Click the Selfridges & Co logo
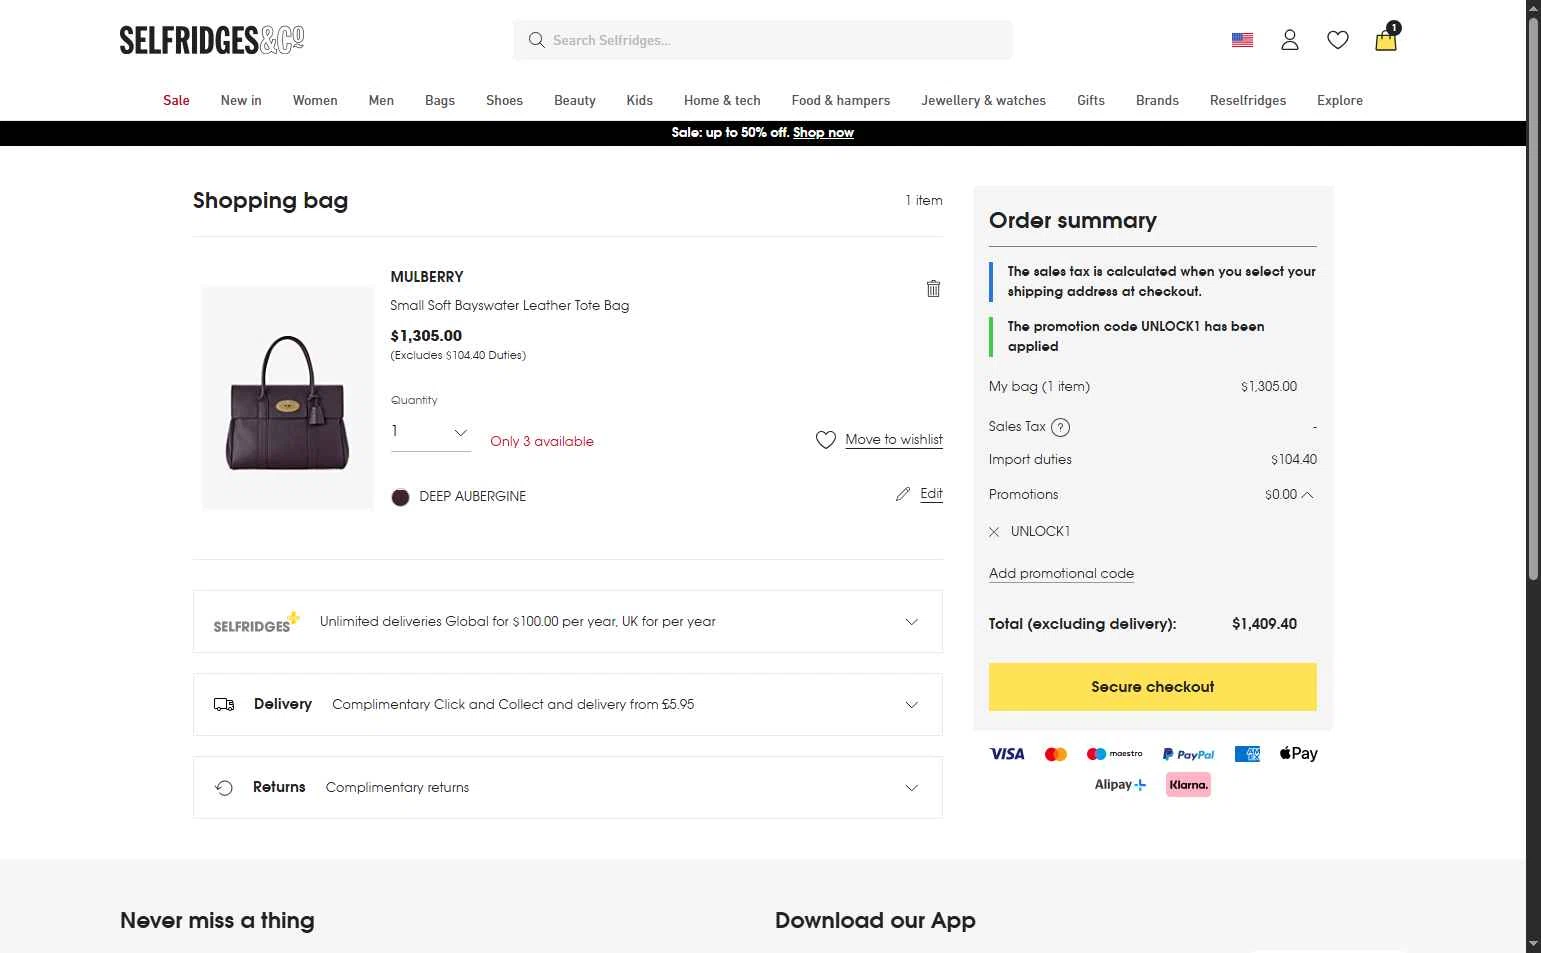 (x=212, y=40)
